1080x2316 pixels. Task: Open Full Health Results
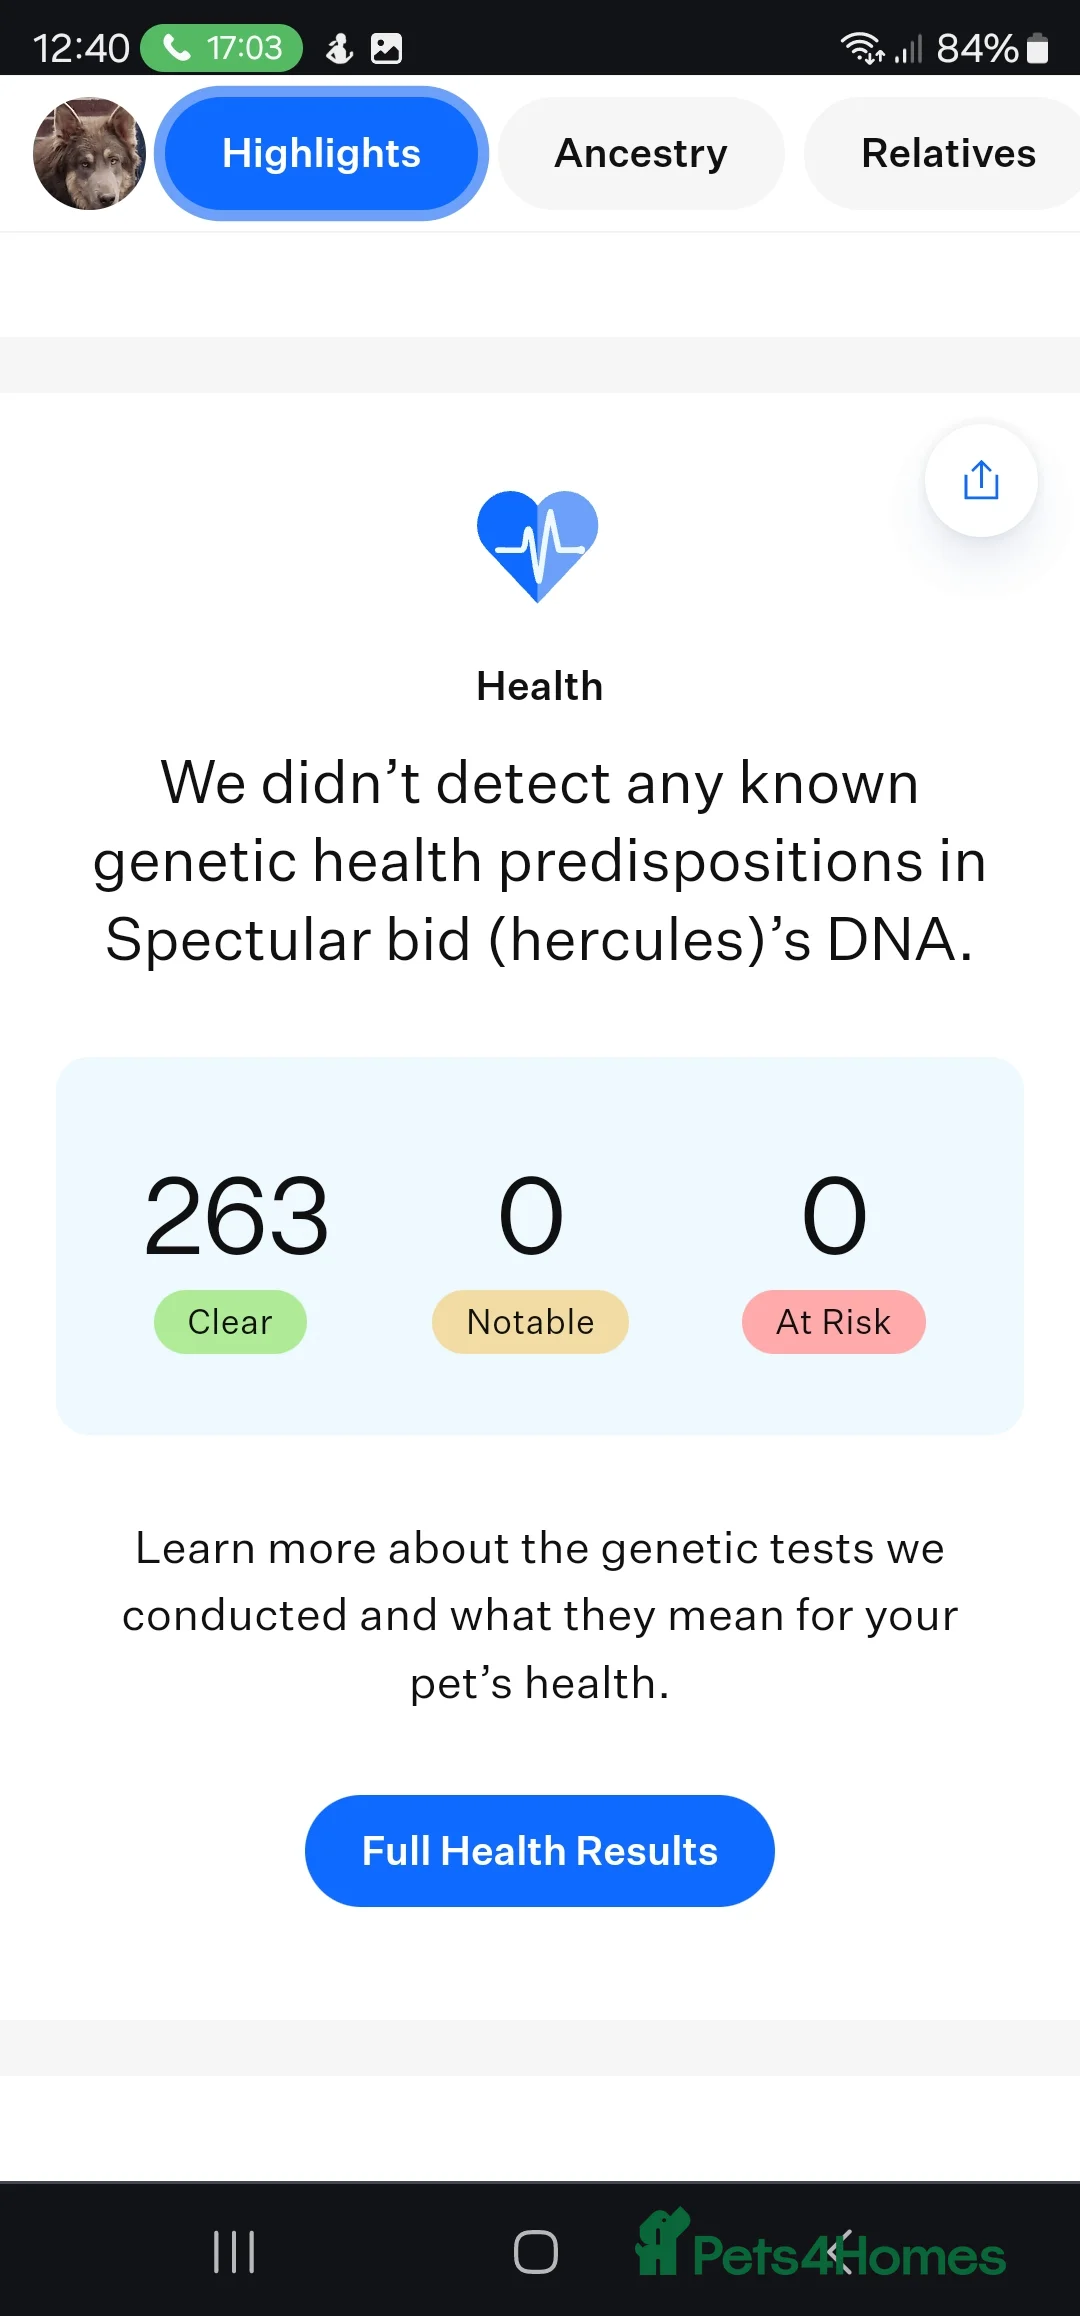coord(540,1851)
